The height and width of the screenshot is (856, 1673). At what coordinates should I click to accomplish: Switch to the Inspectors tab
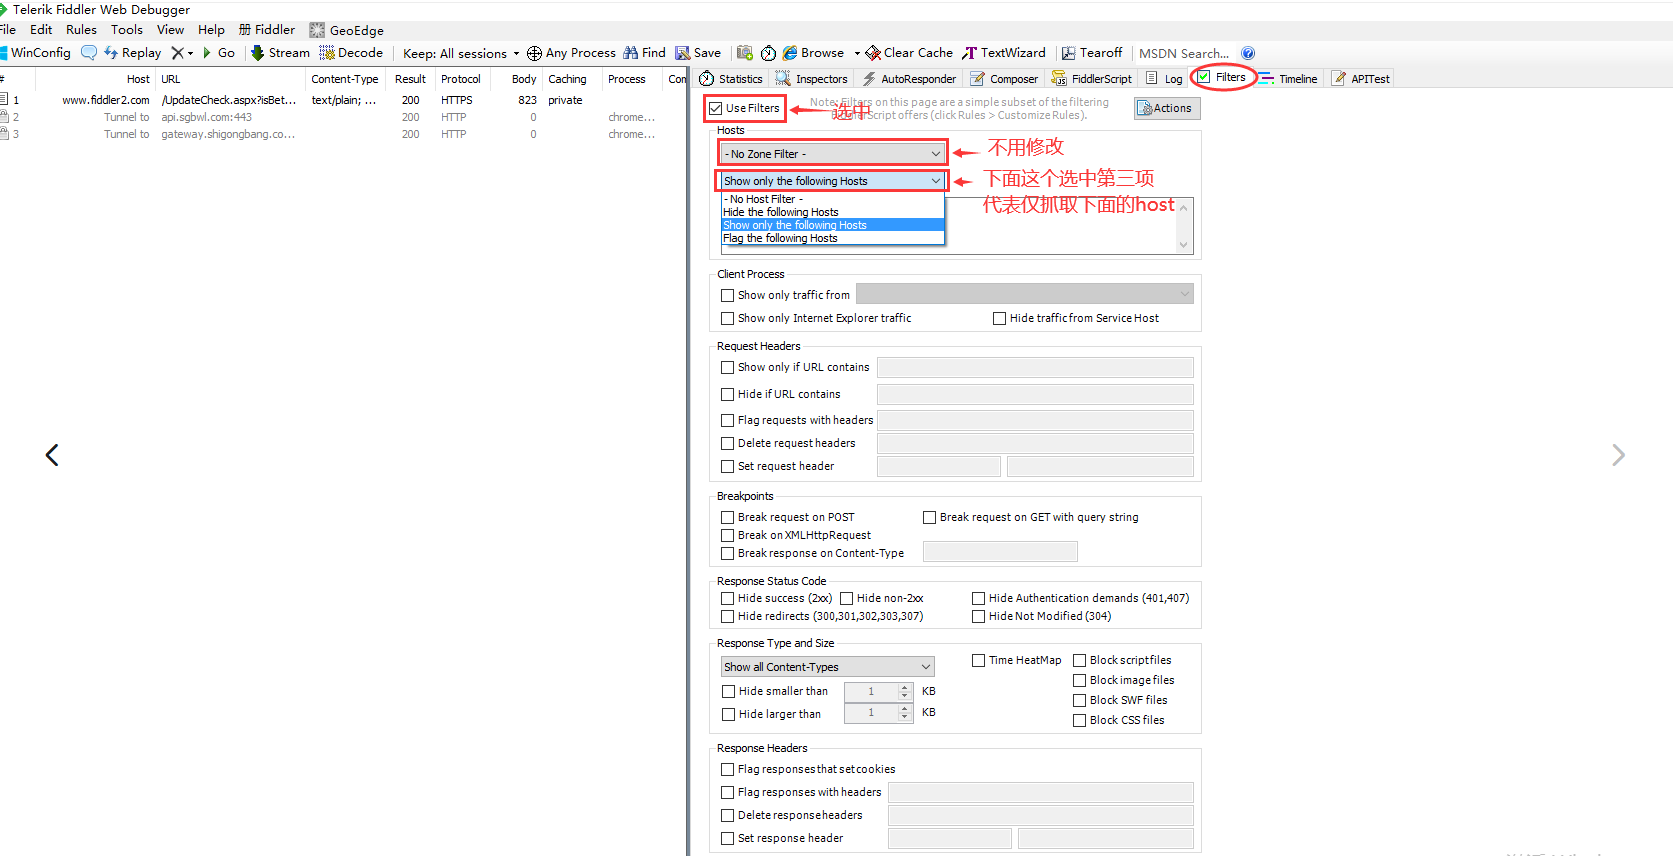tap(812, 79)
